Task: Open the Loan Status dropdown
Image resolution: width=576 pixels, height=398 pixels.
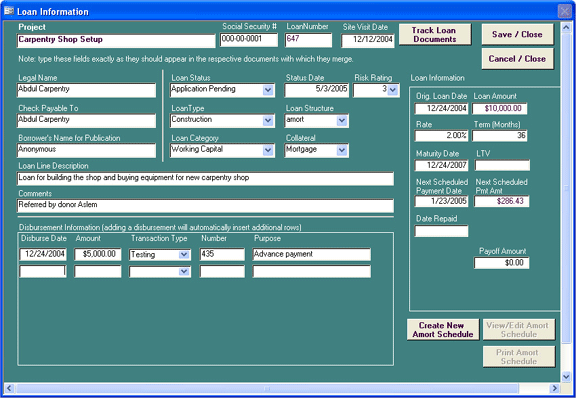Action: coord(268,90)
